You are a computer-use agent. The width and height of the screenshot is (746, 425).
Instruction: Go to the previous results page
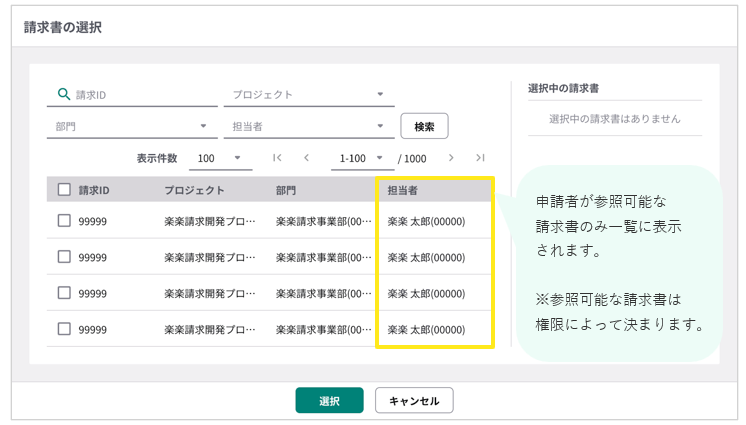point(306,158)
